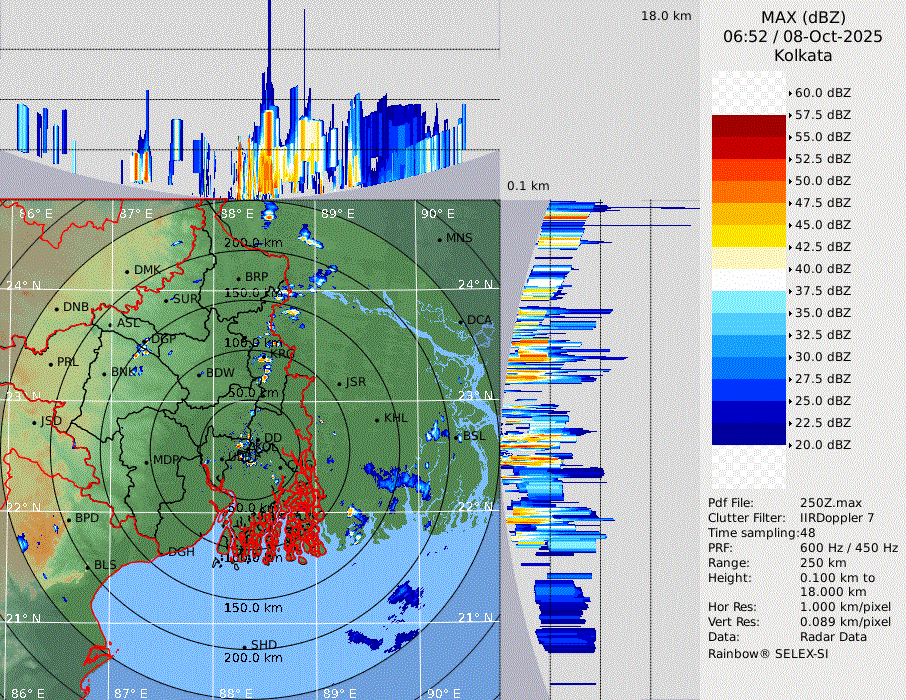Click the darkest navy 20.0 dBZ swatch

[x=749, y=433]
